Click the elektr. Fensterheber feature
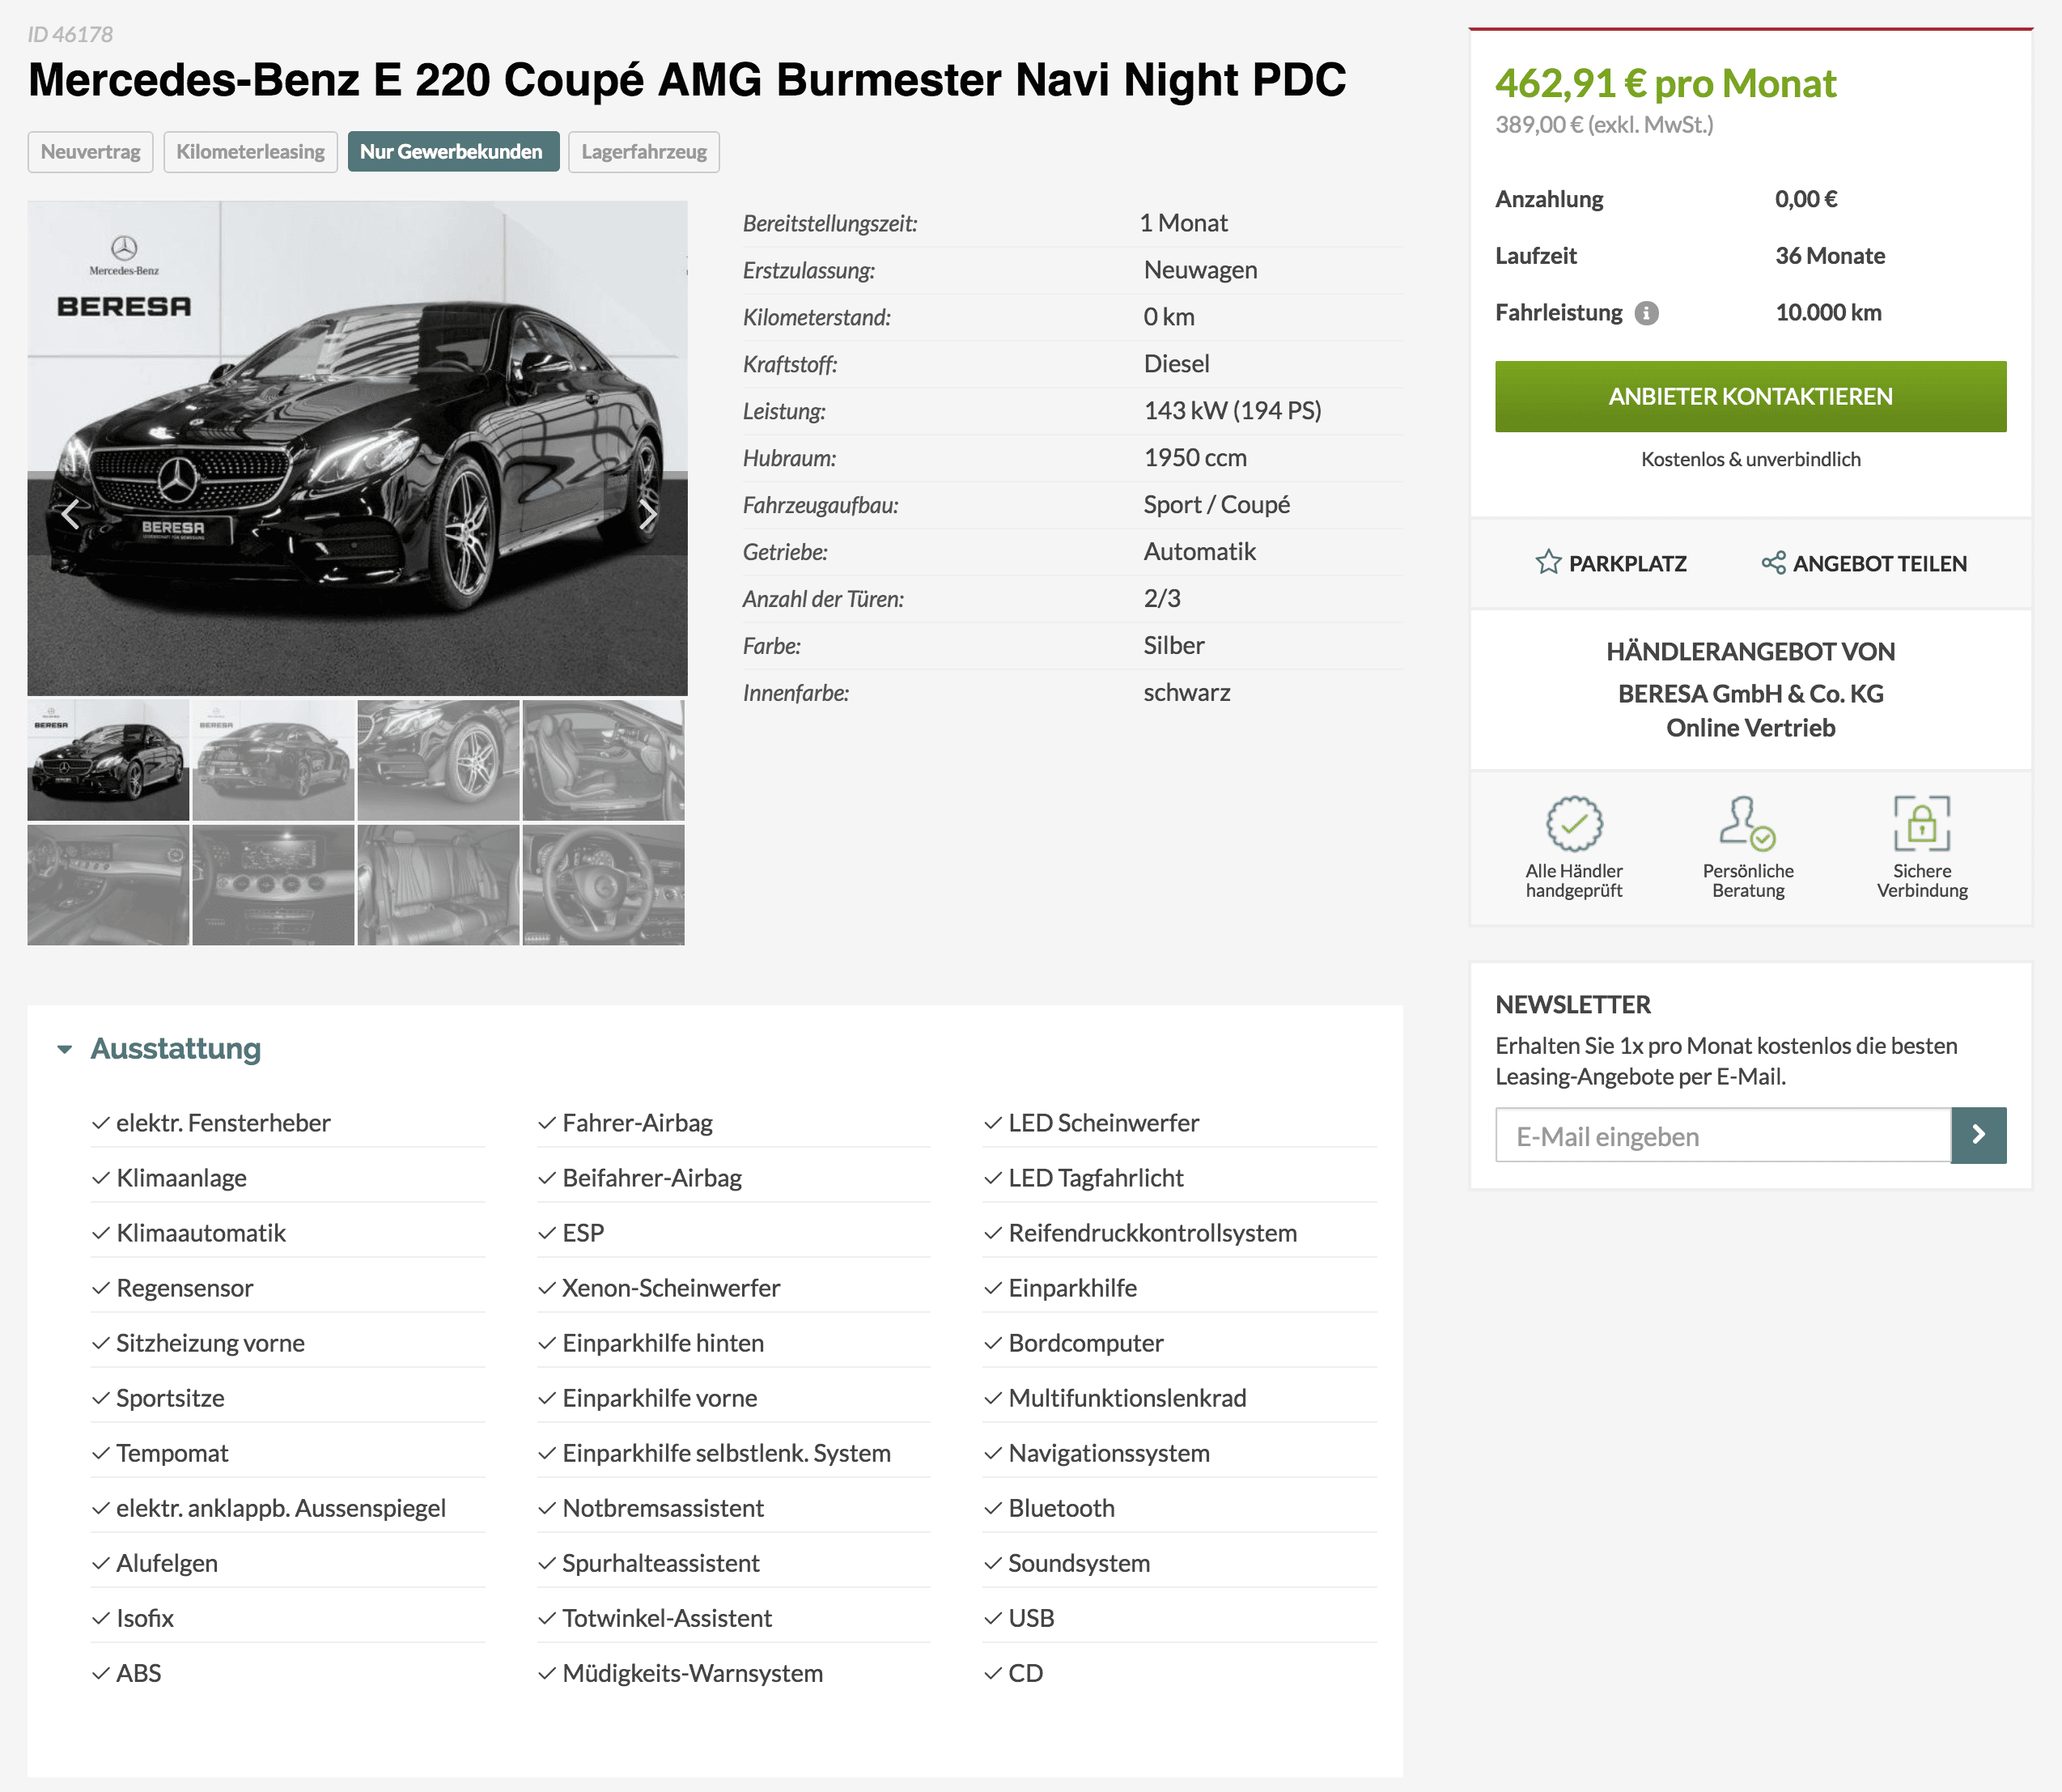This screenshot has width=2062, height=1792. click(223, 1123)
